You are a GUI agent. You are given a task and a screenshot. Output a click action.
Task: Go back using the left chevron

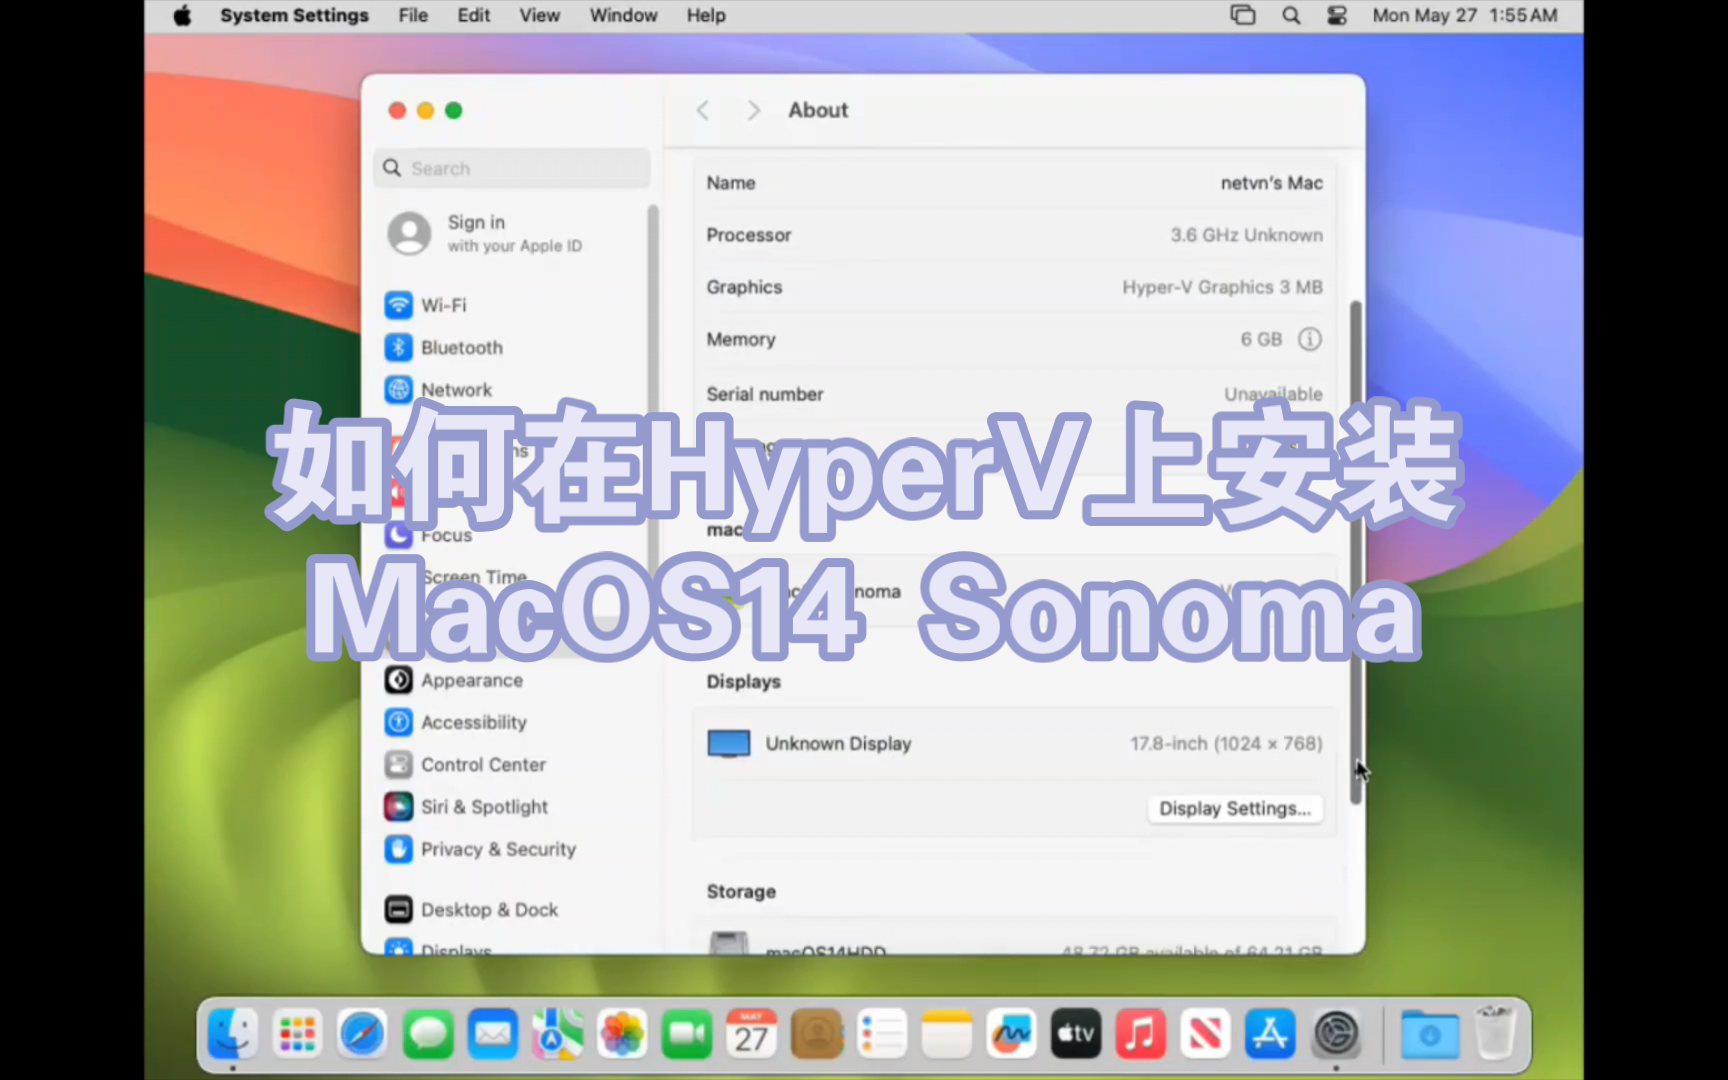click(x=703, y=111)
